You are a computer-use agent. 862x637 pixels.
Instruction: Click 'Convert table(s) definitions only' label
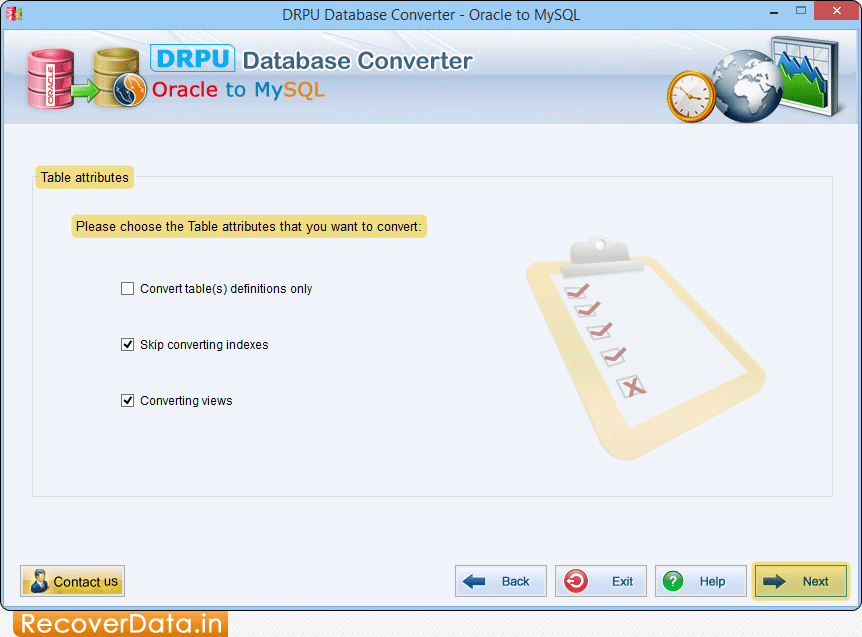pos(226,289)
